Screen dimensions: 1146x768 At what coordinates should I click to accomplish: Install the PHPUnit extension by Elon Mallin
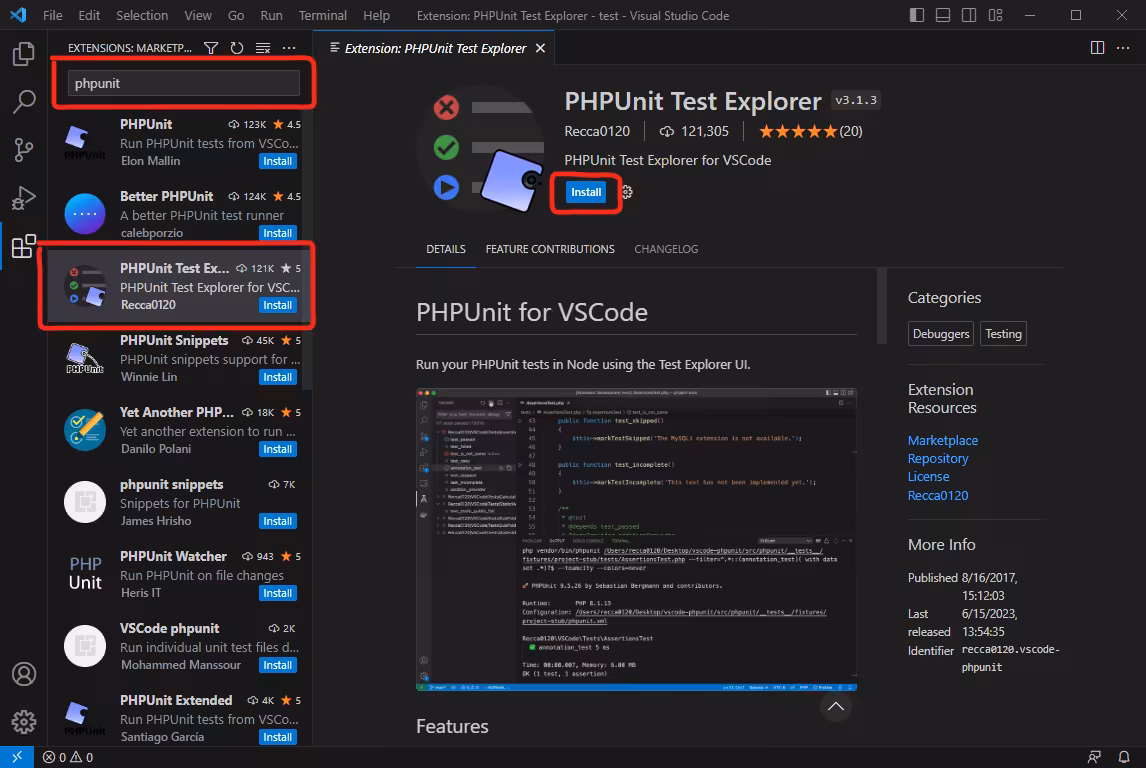[278, 161]
